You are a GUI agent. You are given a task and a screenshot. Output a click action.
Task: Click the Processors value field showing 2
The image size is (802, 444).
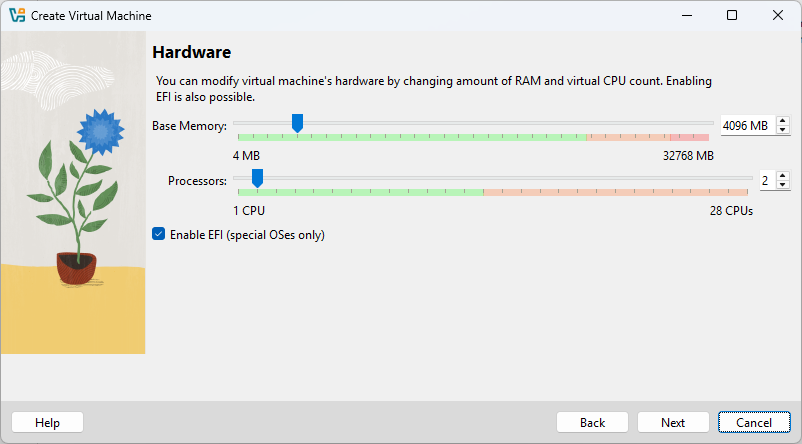(768, 181)
